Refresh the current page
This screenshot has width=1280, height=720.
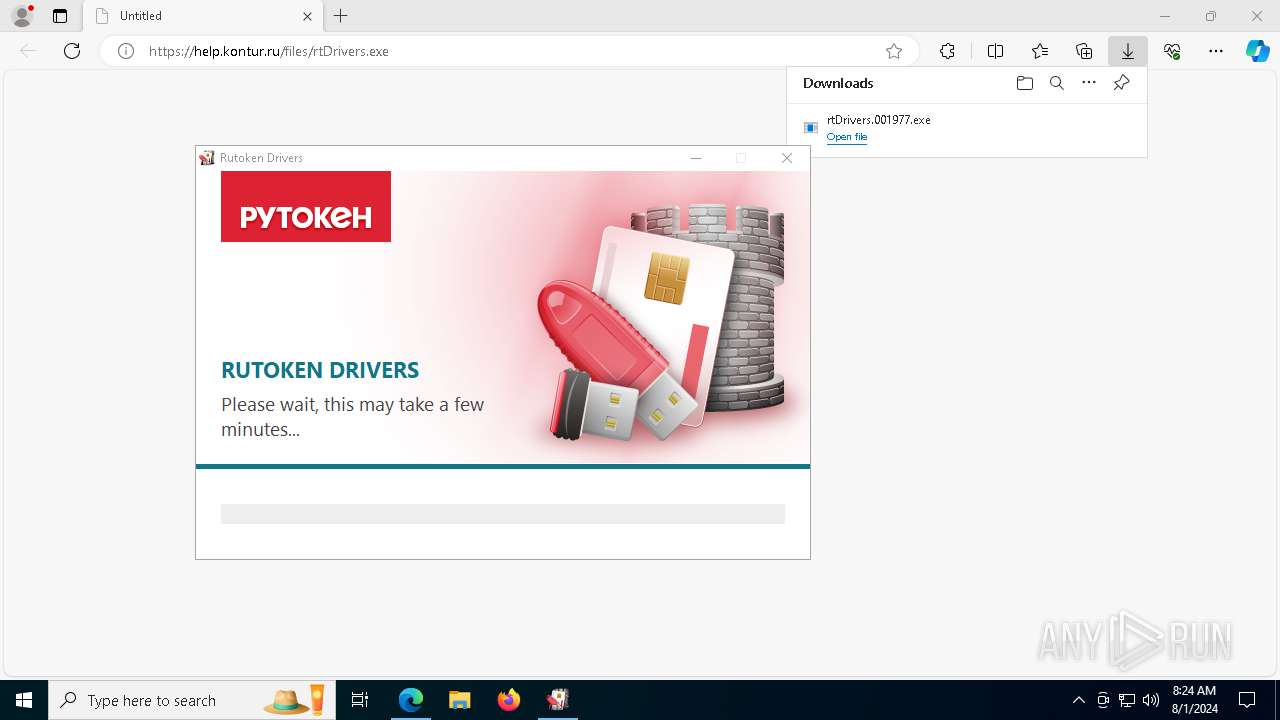[x=72, y=51]
